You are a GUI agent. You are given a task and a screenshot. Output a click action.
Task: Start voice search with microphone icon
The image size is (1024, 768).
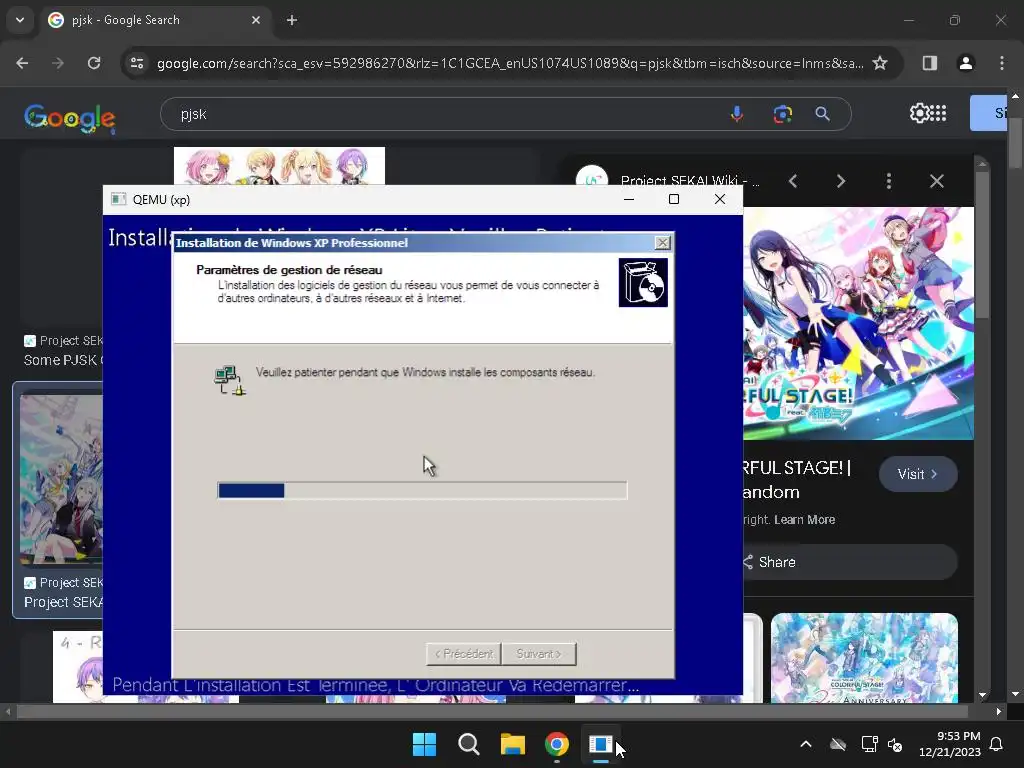737,114
